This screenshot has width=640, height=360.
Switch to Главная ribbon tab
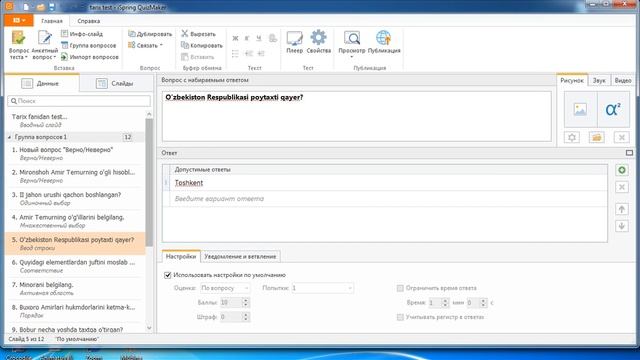click(x=52, y=21)
